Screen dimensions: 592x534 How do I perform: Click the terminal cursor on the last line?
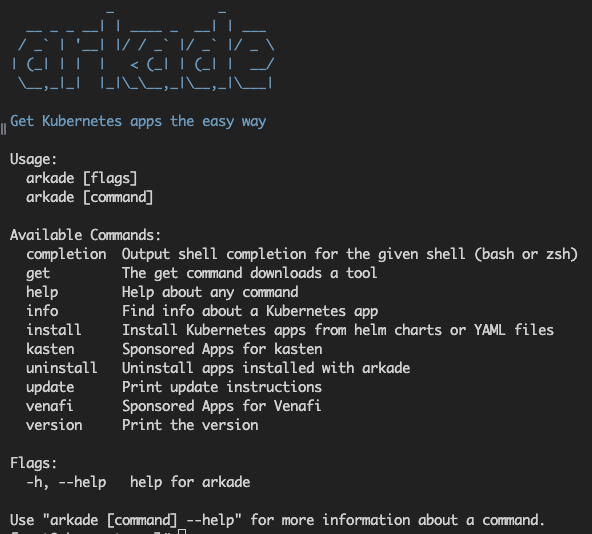(182, 531)
